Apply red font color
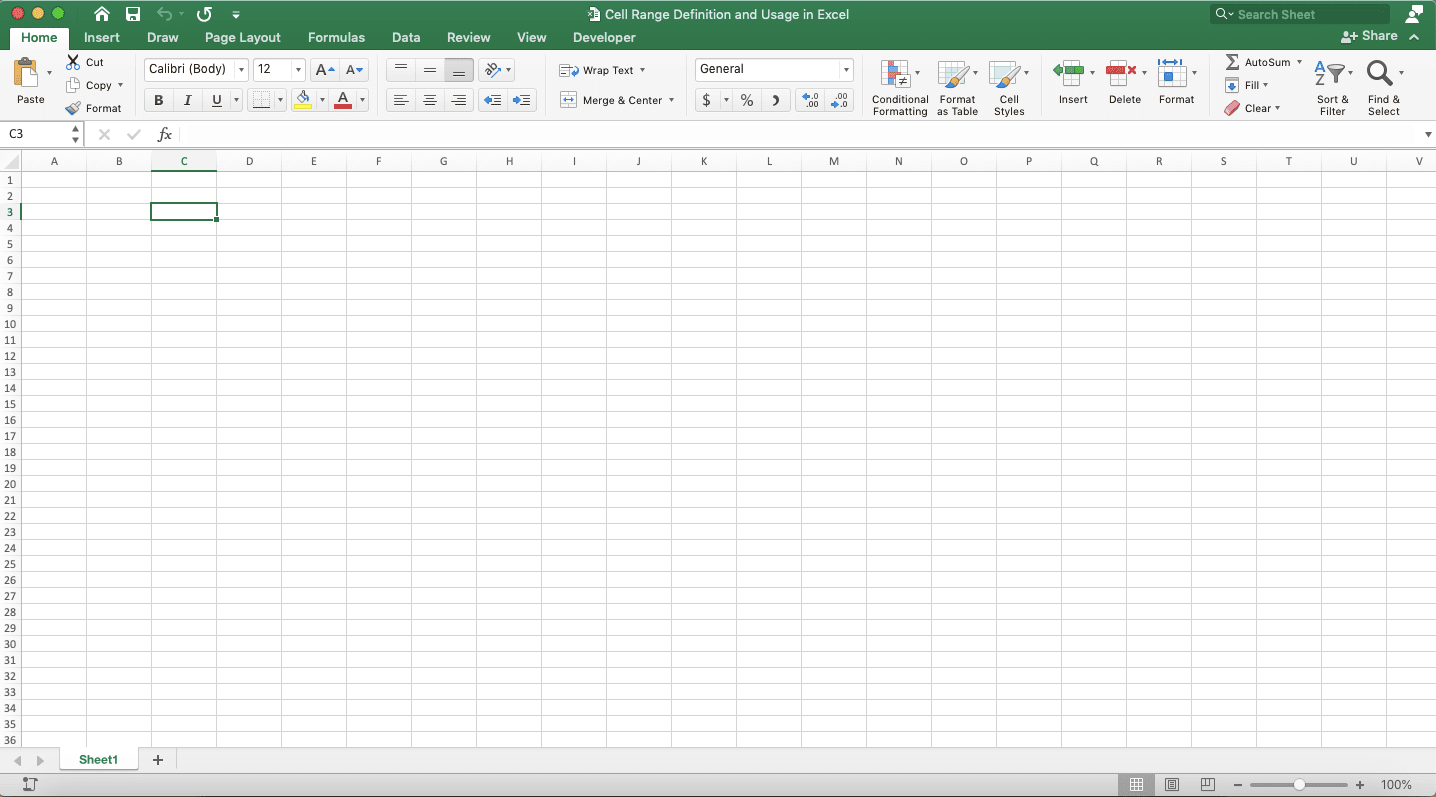Screen dimensions: 1436x797 343,100
